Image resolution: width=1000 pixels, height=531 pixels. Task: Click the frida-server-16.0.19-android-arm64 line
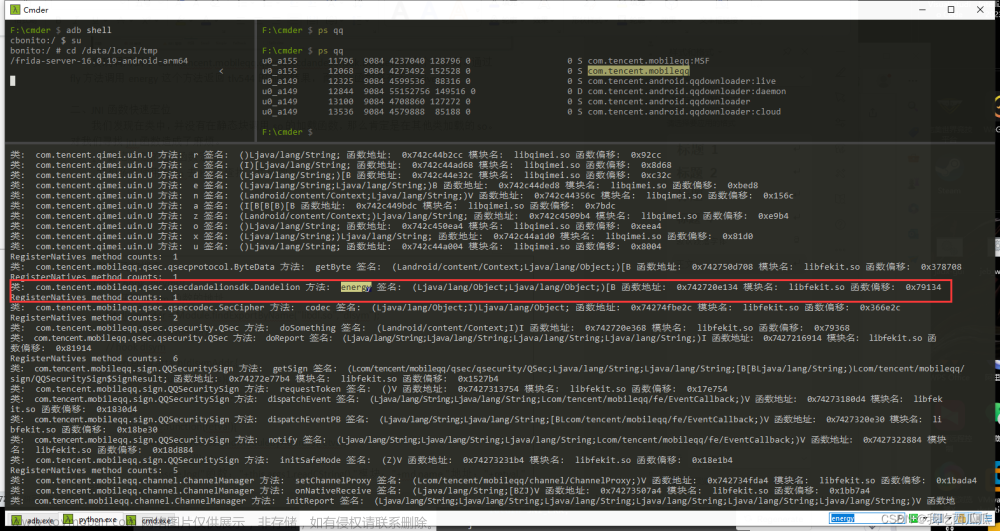click(99, 61)
